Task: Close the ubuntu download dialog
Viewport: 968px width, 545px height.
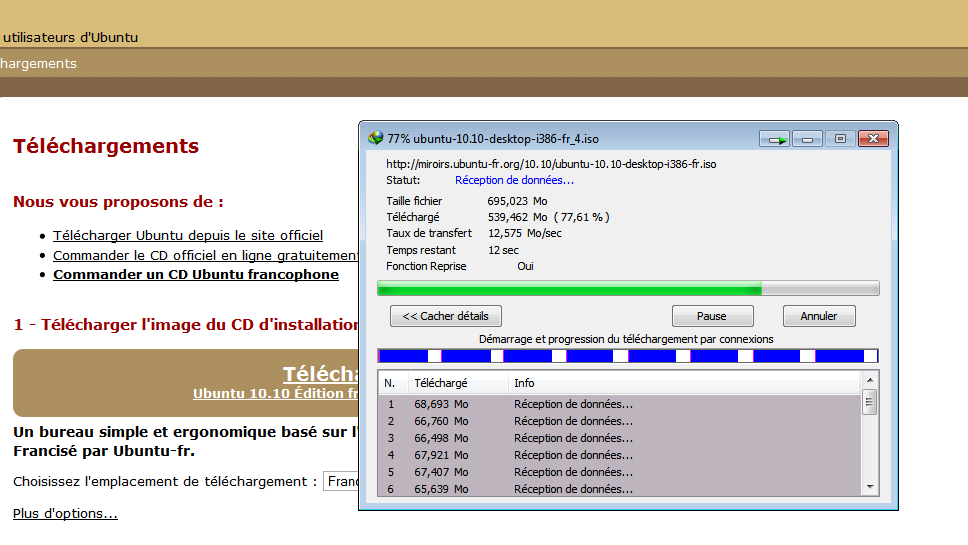Action: tap(874, 139)
